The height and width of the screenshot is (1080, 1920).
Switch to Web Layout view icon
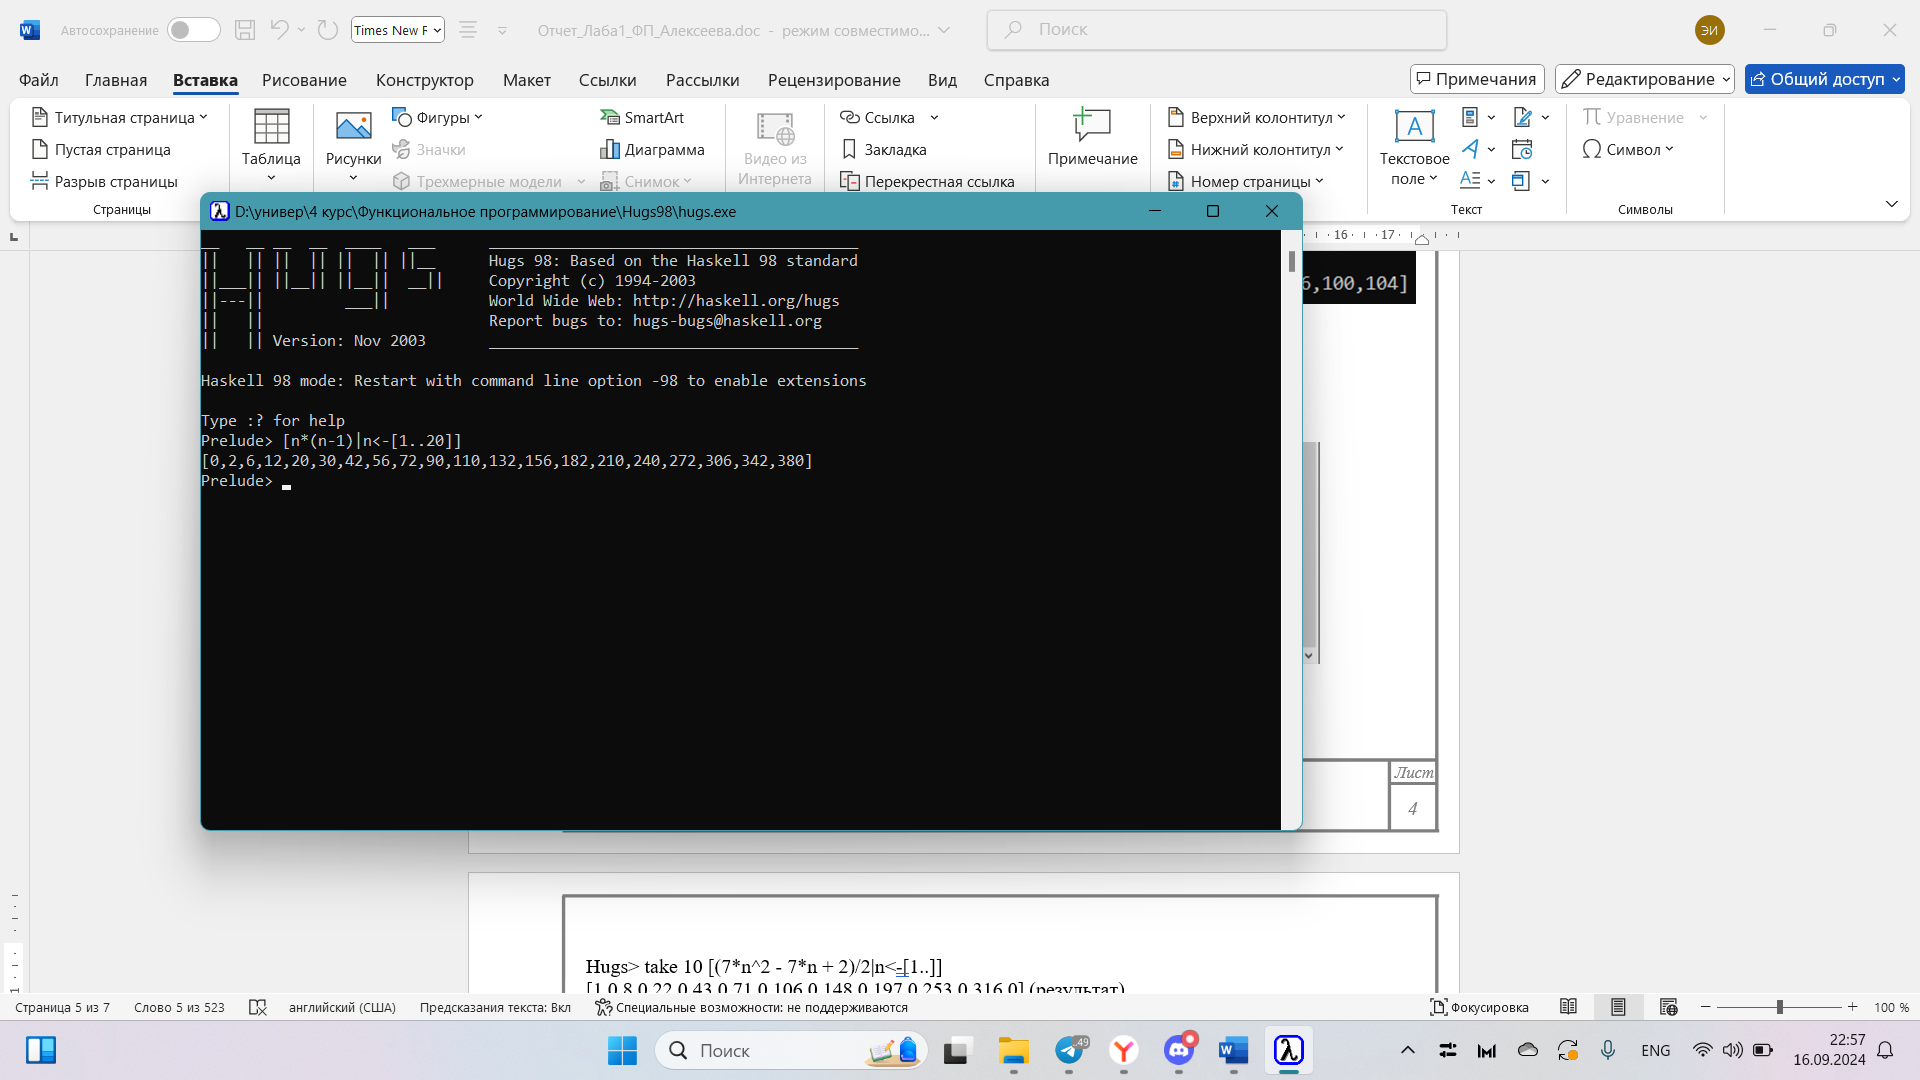1668,1007
